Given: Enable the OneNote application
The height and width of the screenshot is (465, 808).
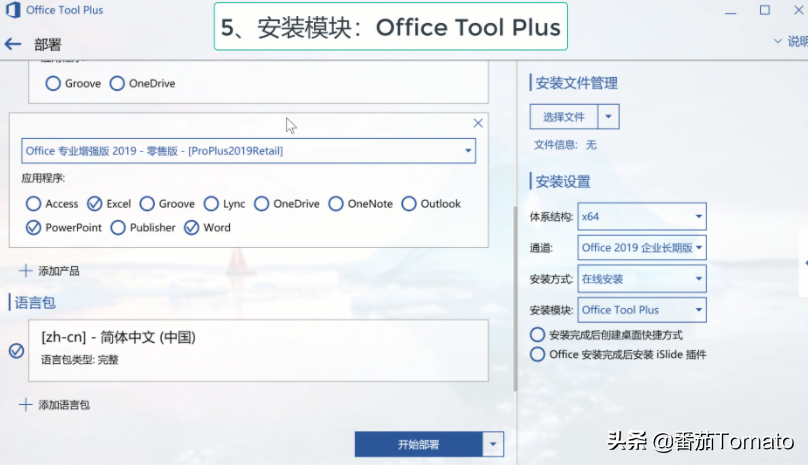Looking at the screenshot, I should tap(335, 204).
